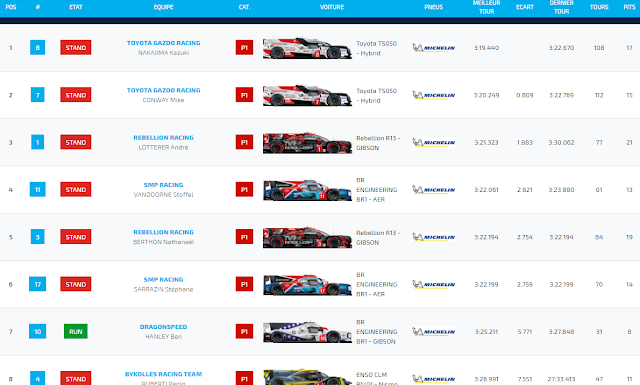
Task: Click the Michelin logo in Lotterer's row
Action: tap(433, 142)
